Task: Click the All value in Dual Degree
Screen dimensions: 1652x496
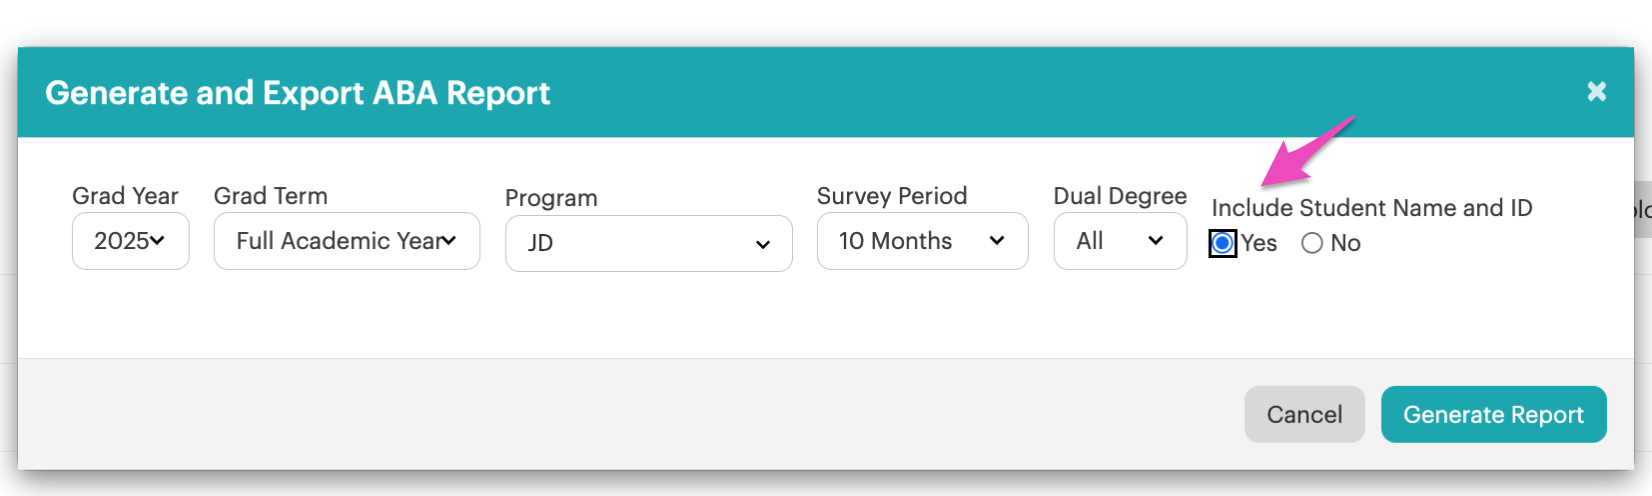Action: point(1089,241)
